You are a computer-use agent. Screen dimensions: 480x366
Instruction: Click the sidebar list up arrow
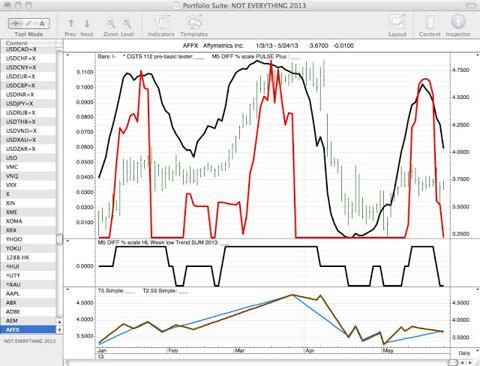coord(60,322)
